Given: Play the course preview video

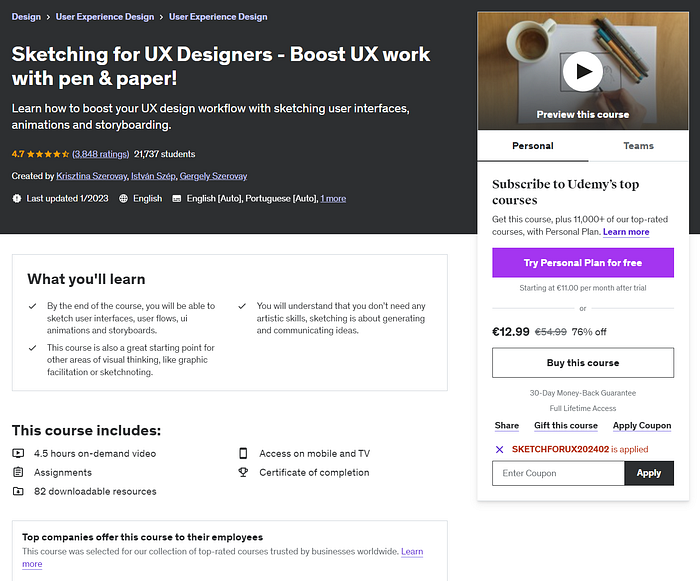Looking at the screenshot, I should point(583,71).
